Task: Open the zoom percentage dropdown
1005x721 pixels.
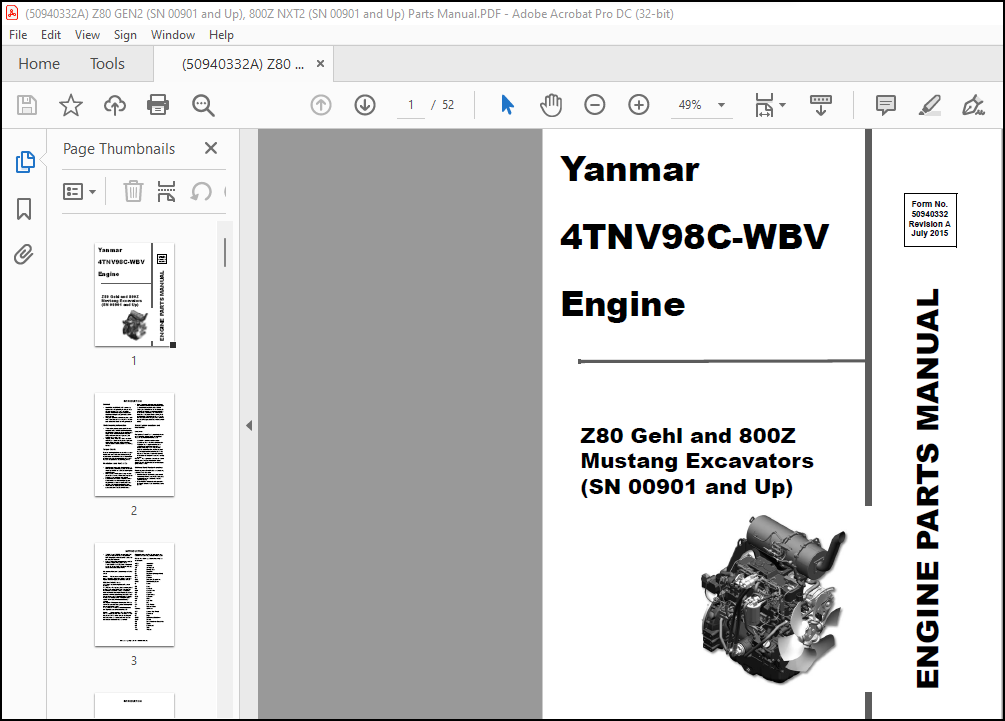Action: [721, 104]
